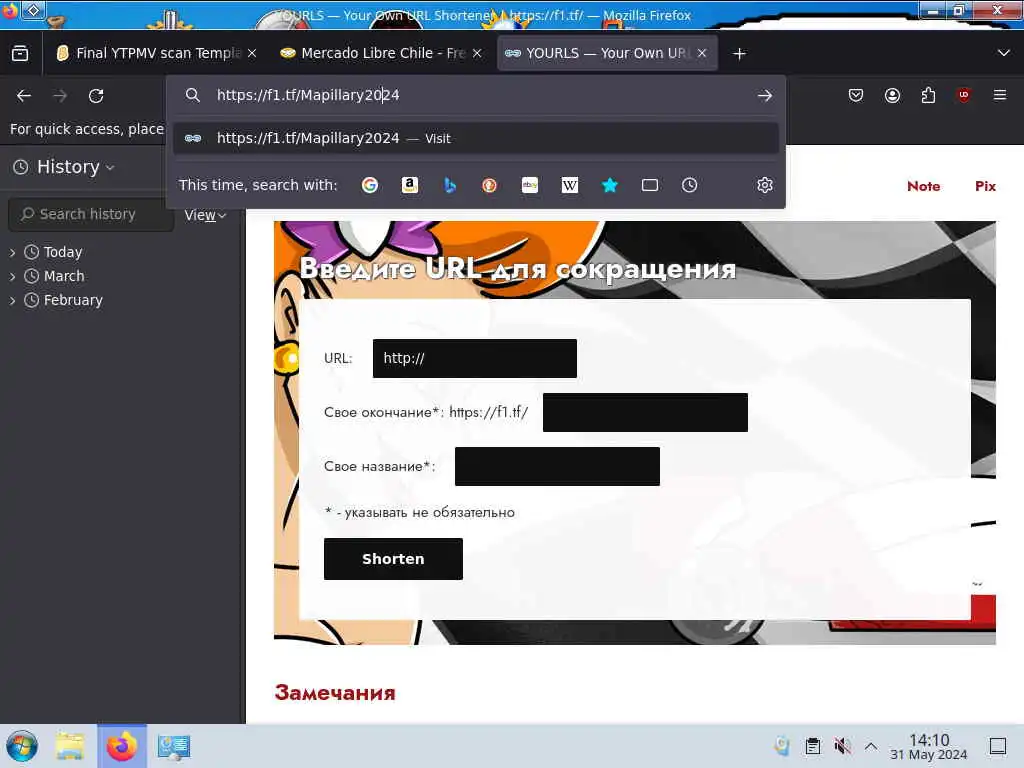The width and height of the screenshot is (1024, 768).
Task: Click the weather tray icon
Action: (782, 746)
